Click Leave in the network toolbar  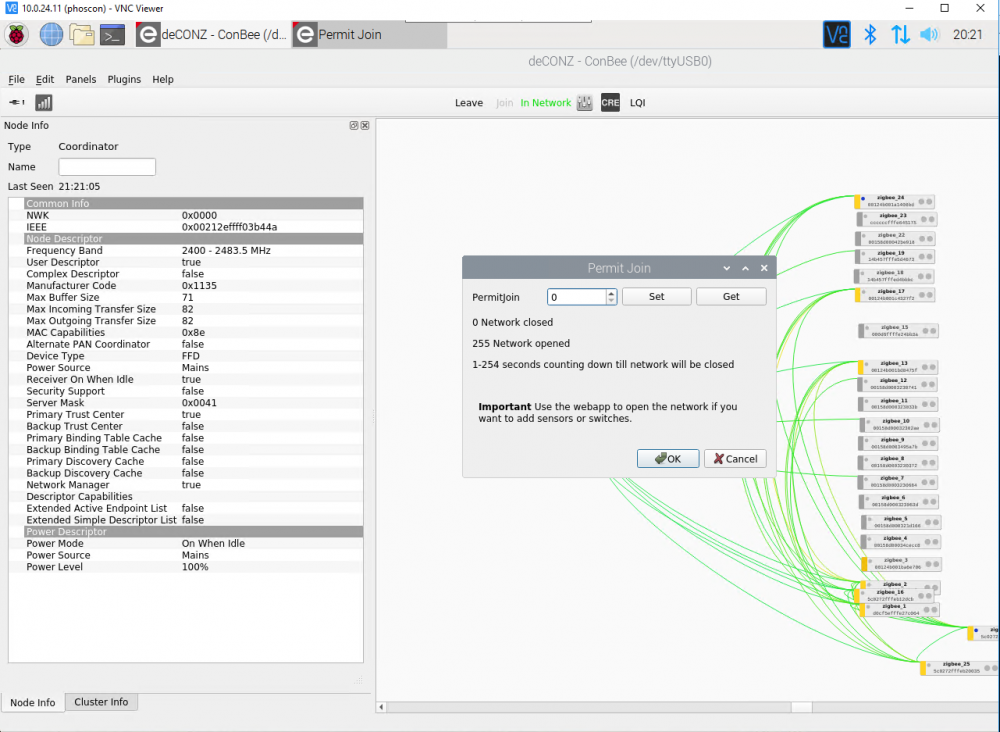[469, 103]
